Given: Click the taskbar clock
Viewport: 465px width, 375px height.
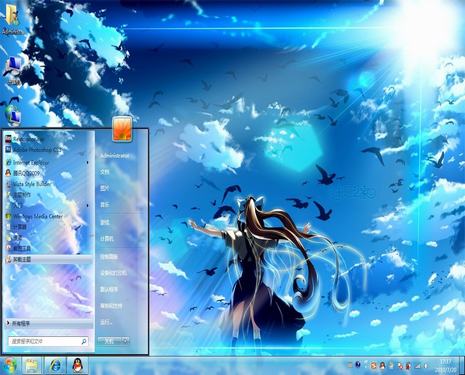Looking at the screenshot, I should pos(446,366).
